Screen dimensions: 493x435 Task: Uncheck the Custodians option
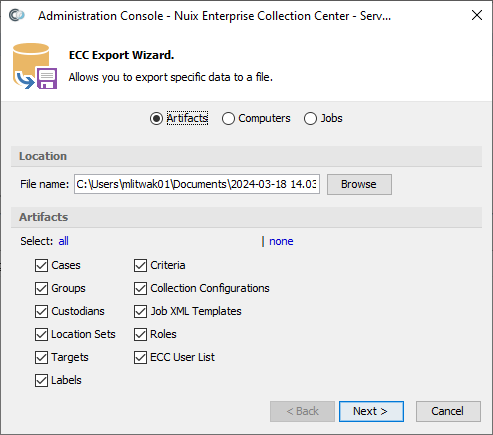point(41,312)
